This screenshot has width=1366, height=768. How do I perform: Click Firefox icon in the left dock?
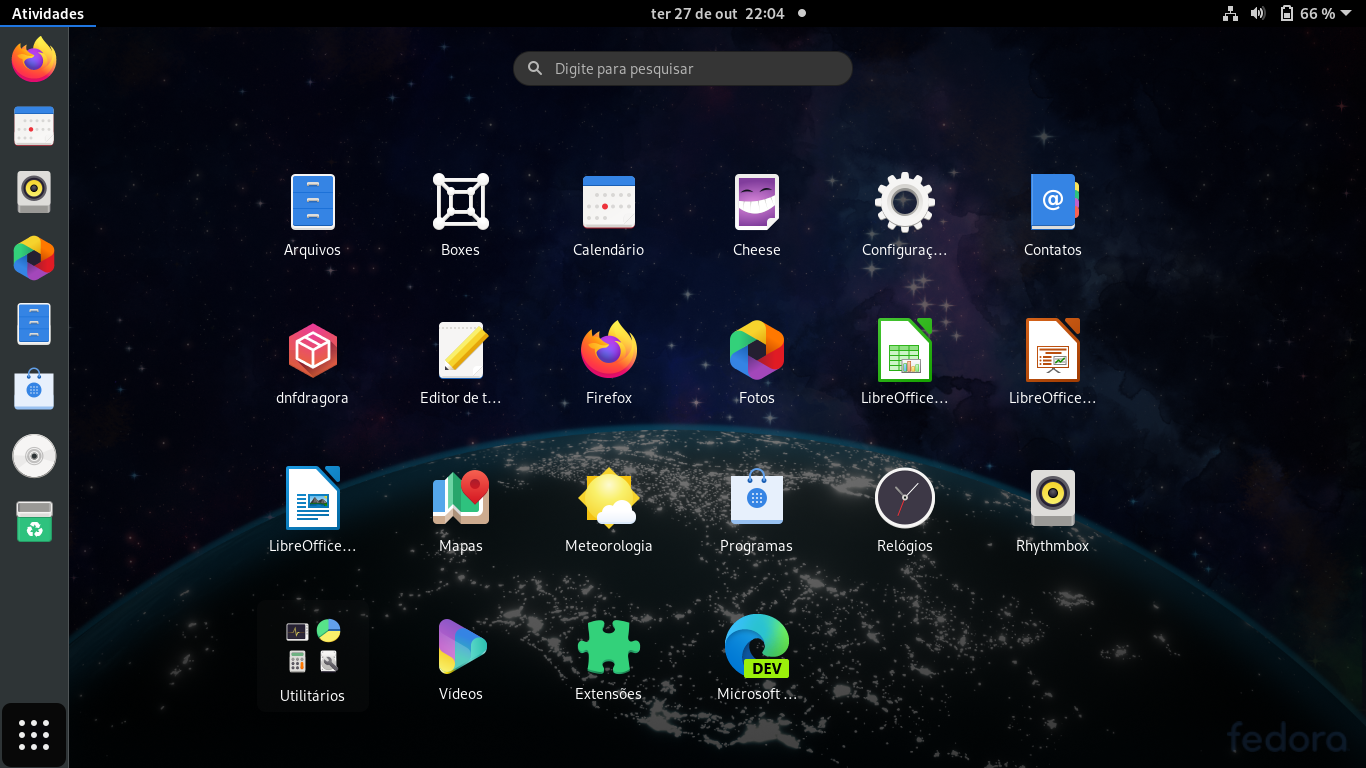[x=34, y=60]
